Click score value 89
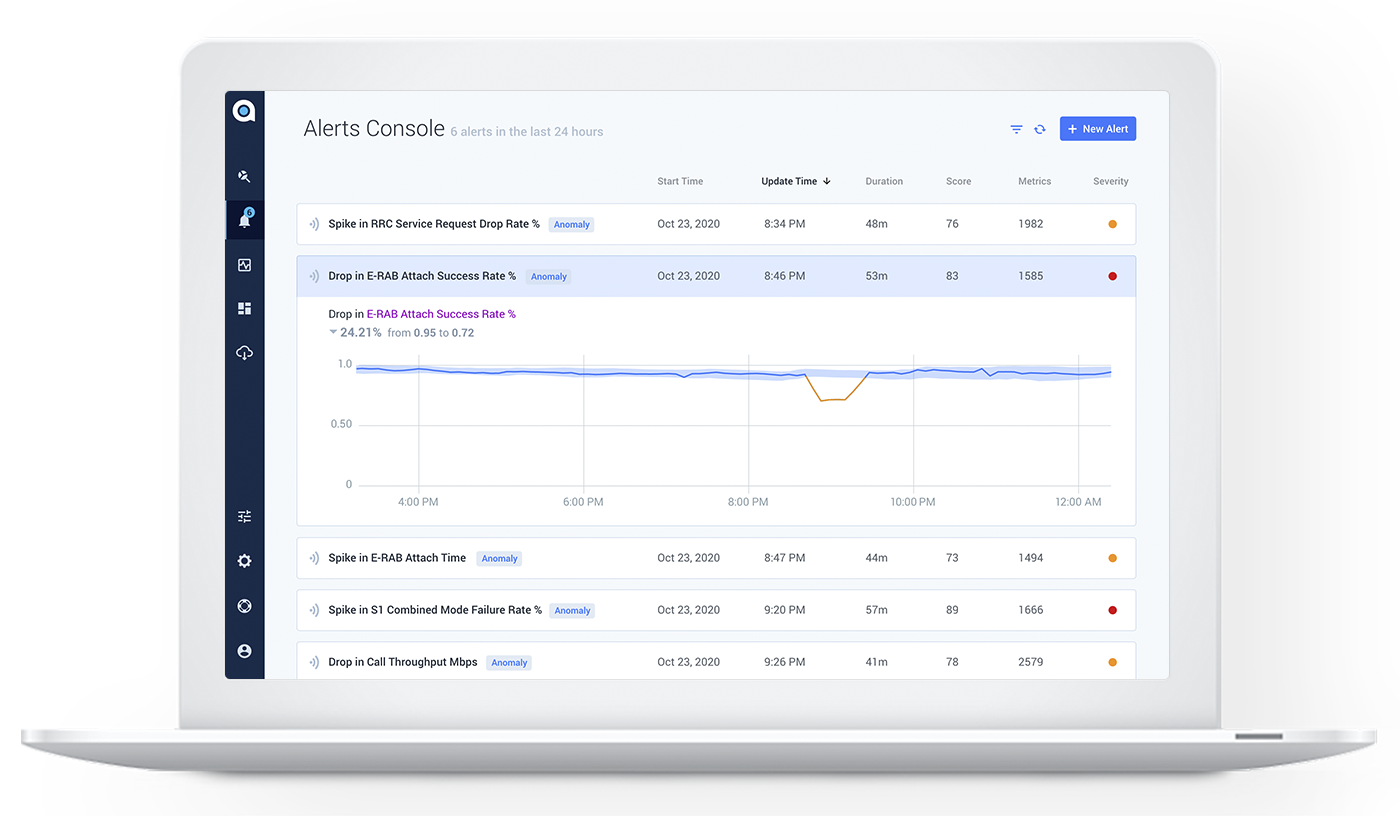 point(952,610)
